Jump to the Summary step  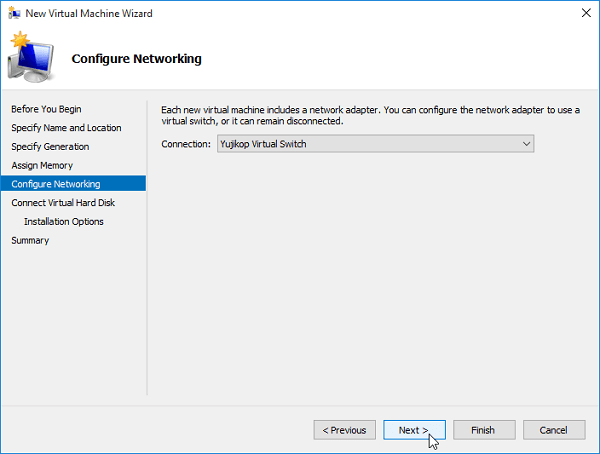(30, 240)
